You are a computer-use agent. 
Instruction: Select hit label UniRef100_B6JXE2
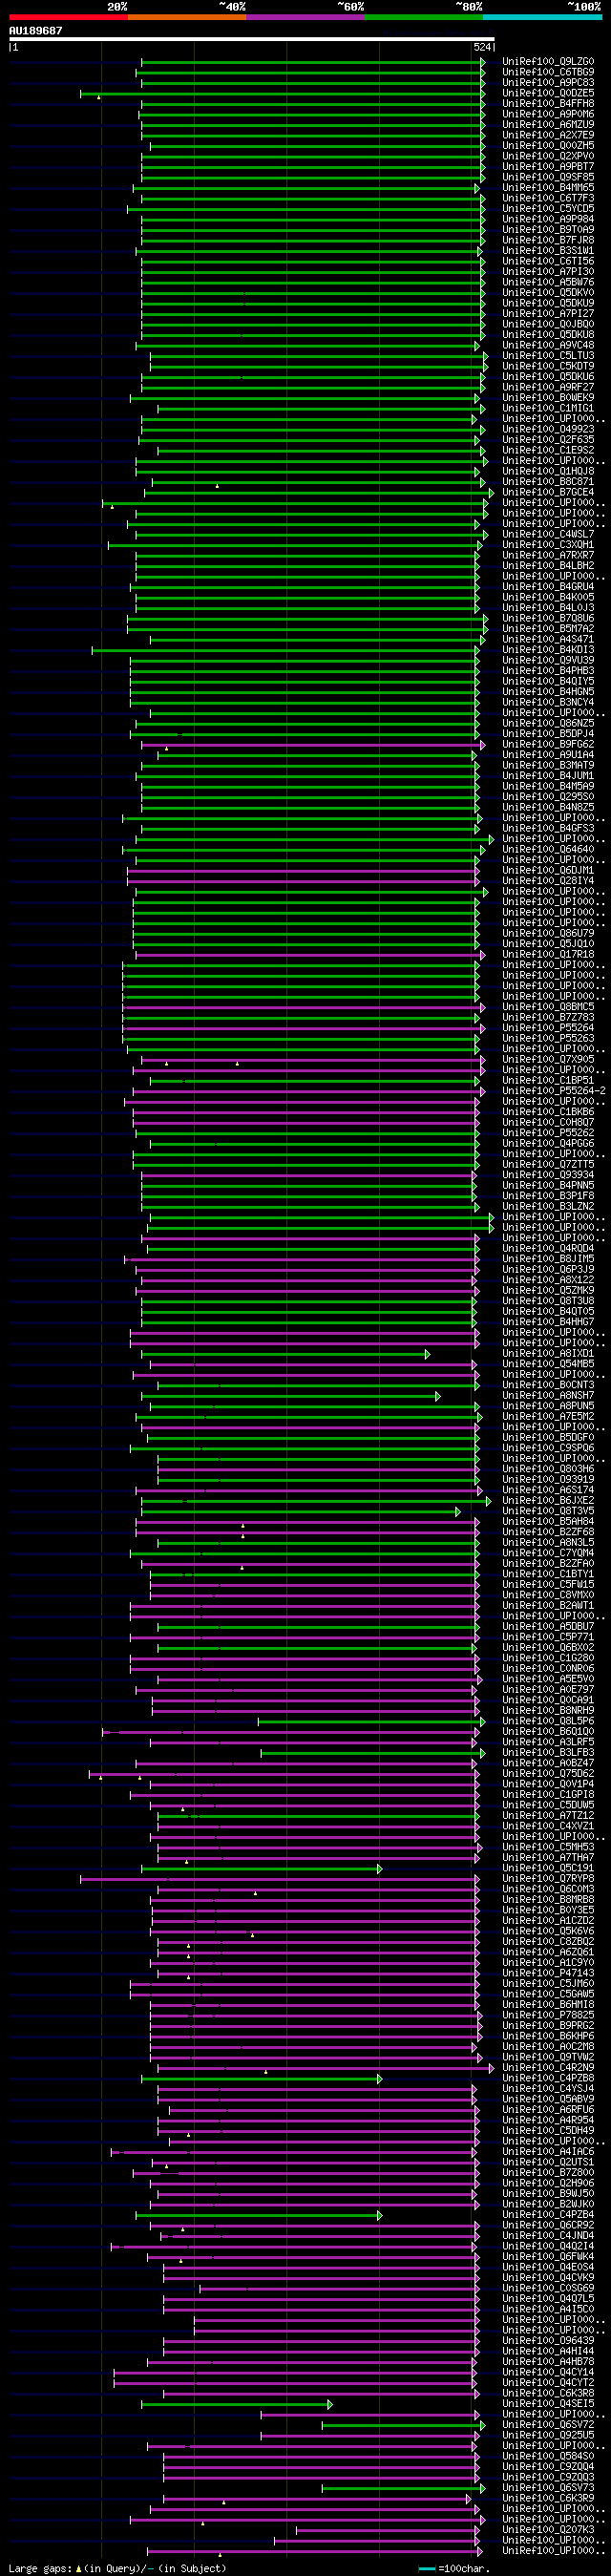[x=548, y=1500]
